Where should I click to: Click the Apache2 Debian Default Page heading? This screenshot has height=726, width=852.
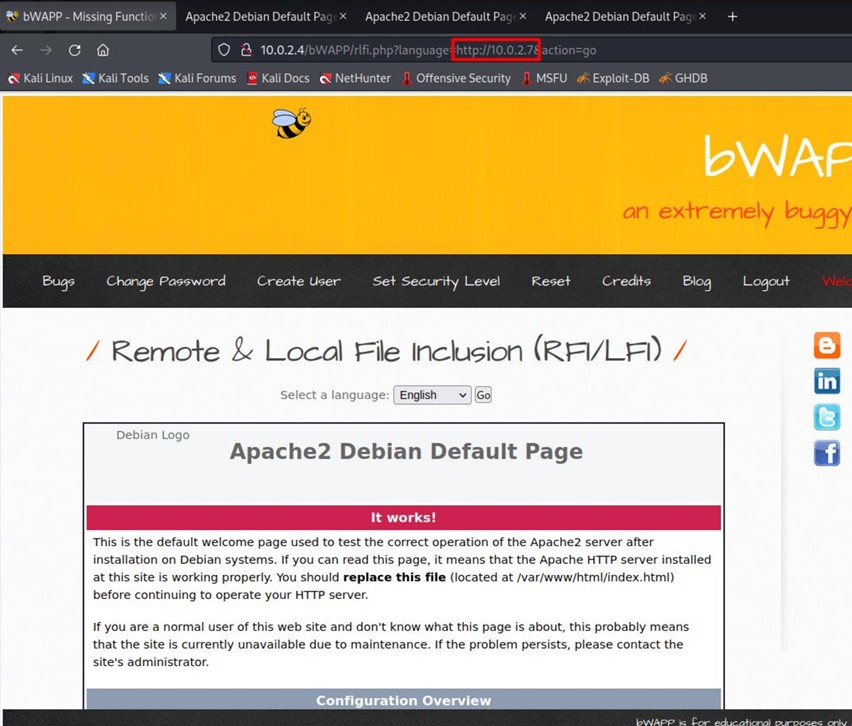(406, 452)
